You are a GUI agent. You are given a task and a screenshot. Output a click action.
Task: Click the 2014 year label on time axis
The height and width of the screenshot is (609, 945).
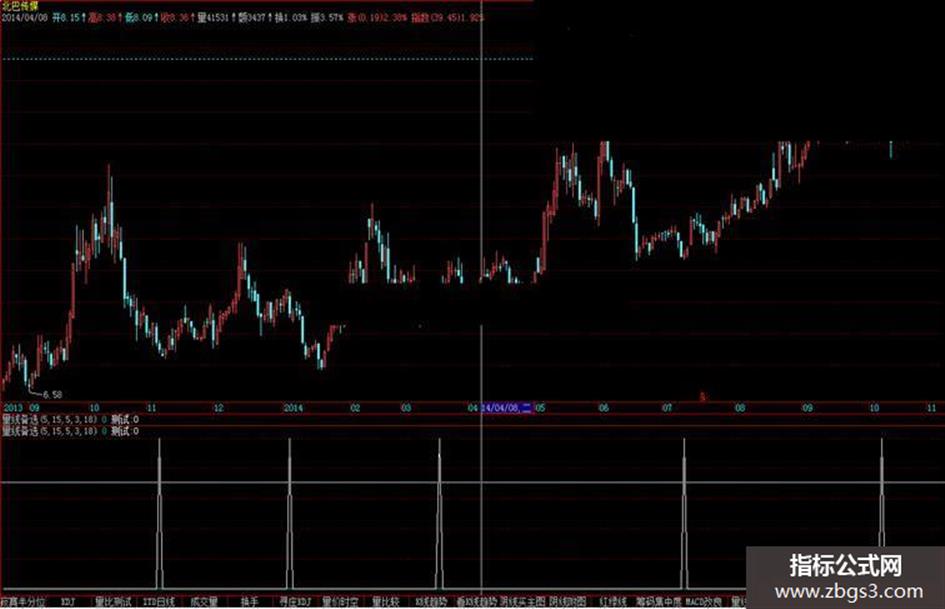tap(293, 408)
